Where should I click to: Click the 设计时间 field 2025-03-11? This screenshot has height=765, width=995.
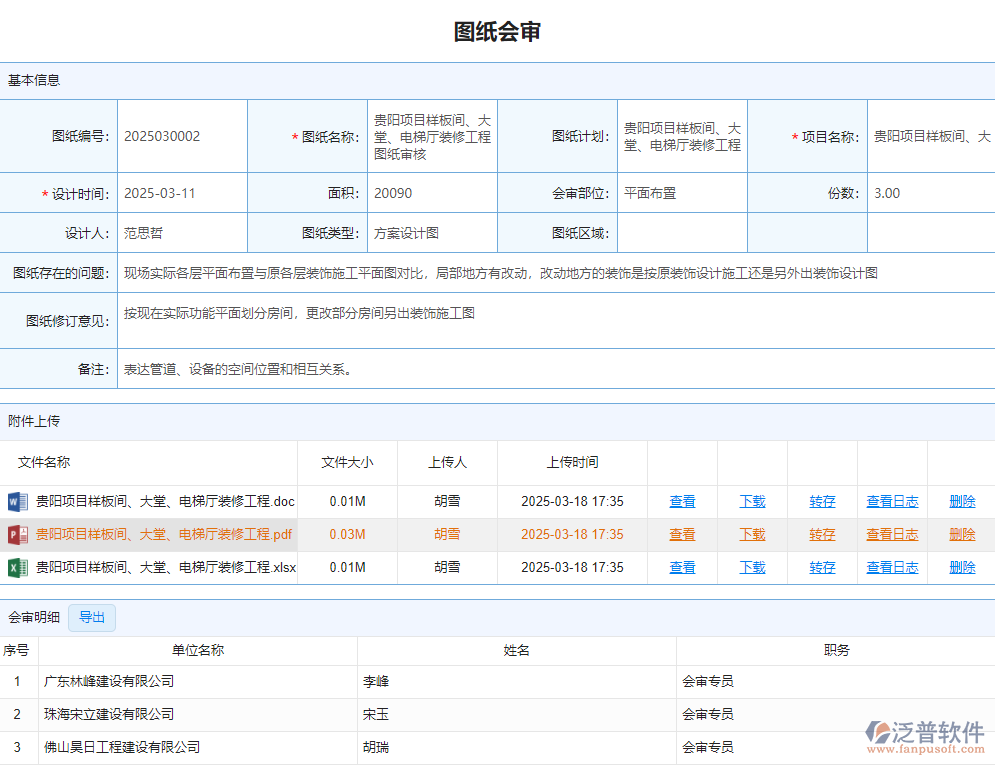[182, 194]
